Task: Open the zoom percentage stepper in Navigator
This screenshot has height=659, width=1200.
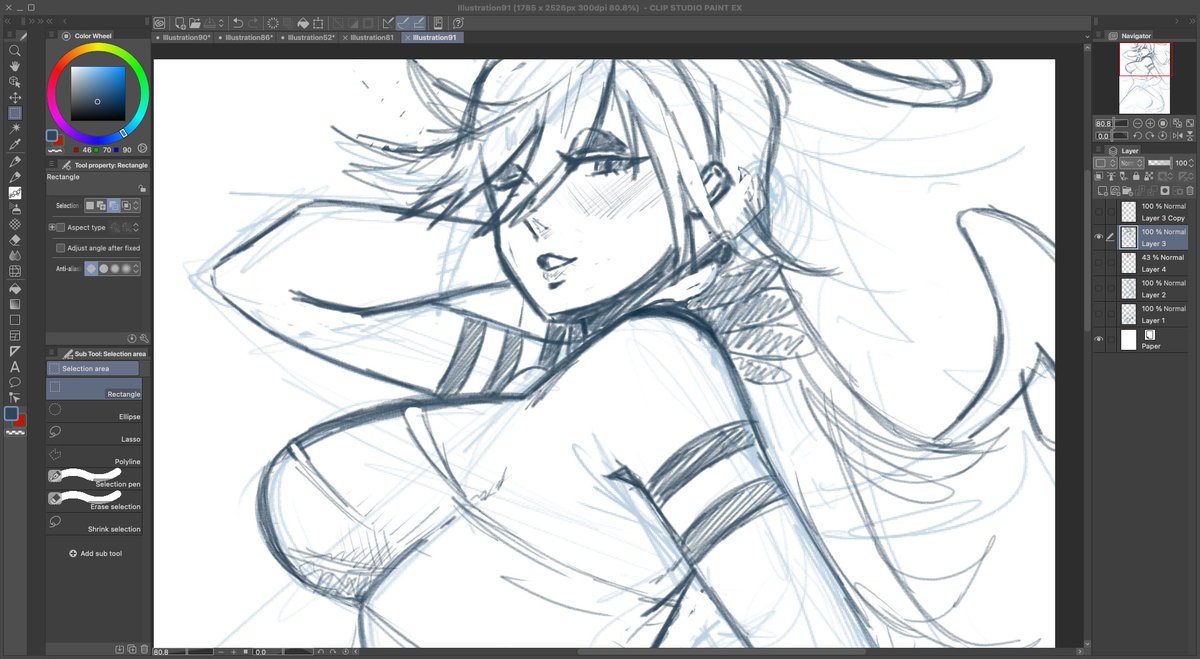Action: (1113, 124)
